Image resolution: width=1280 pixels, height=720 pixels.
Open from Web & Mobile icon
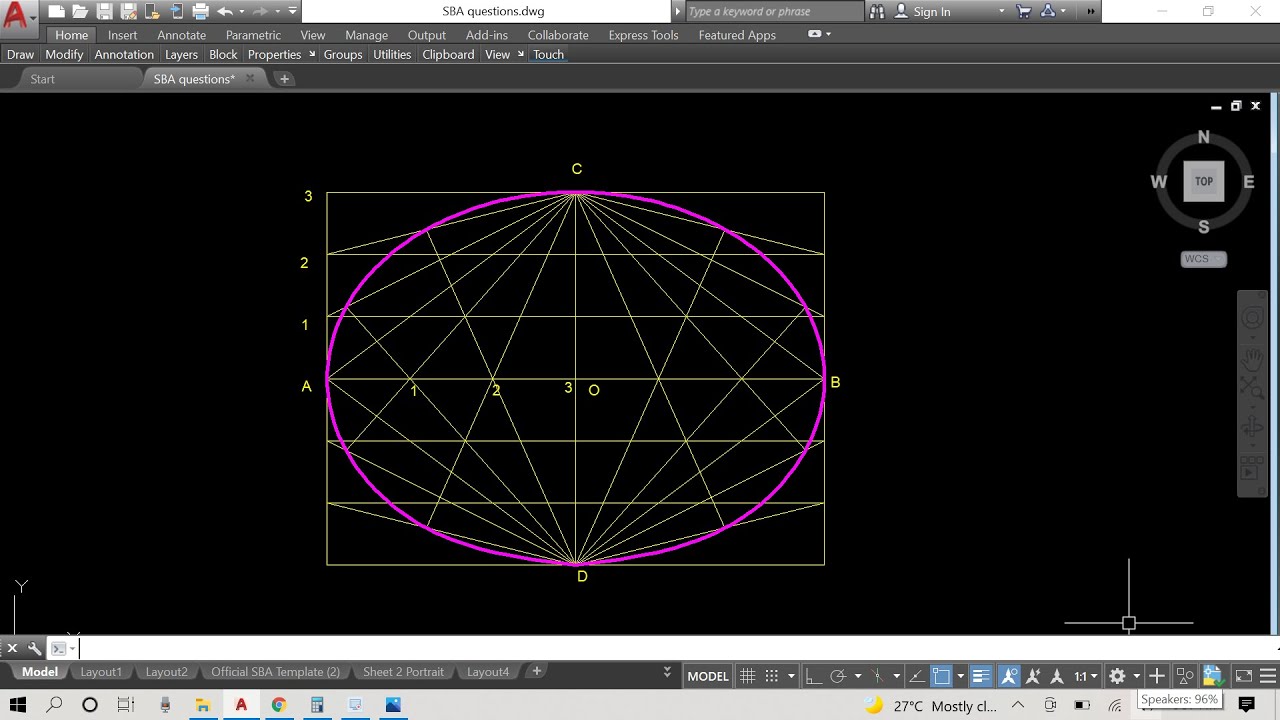[x=152, y=12]
